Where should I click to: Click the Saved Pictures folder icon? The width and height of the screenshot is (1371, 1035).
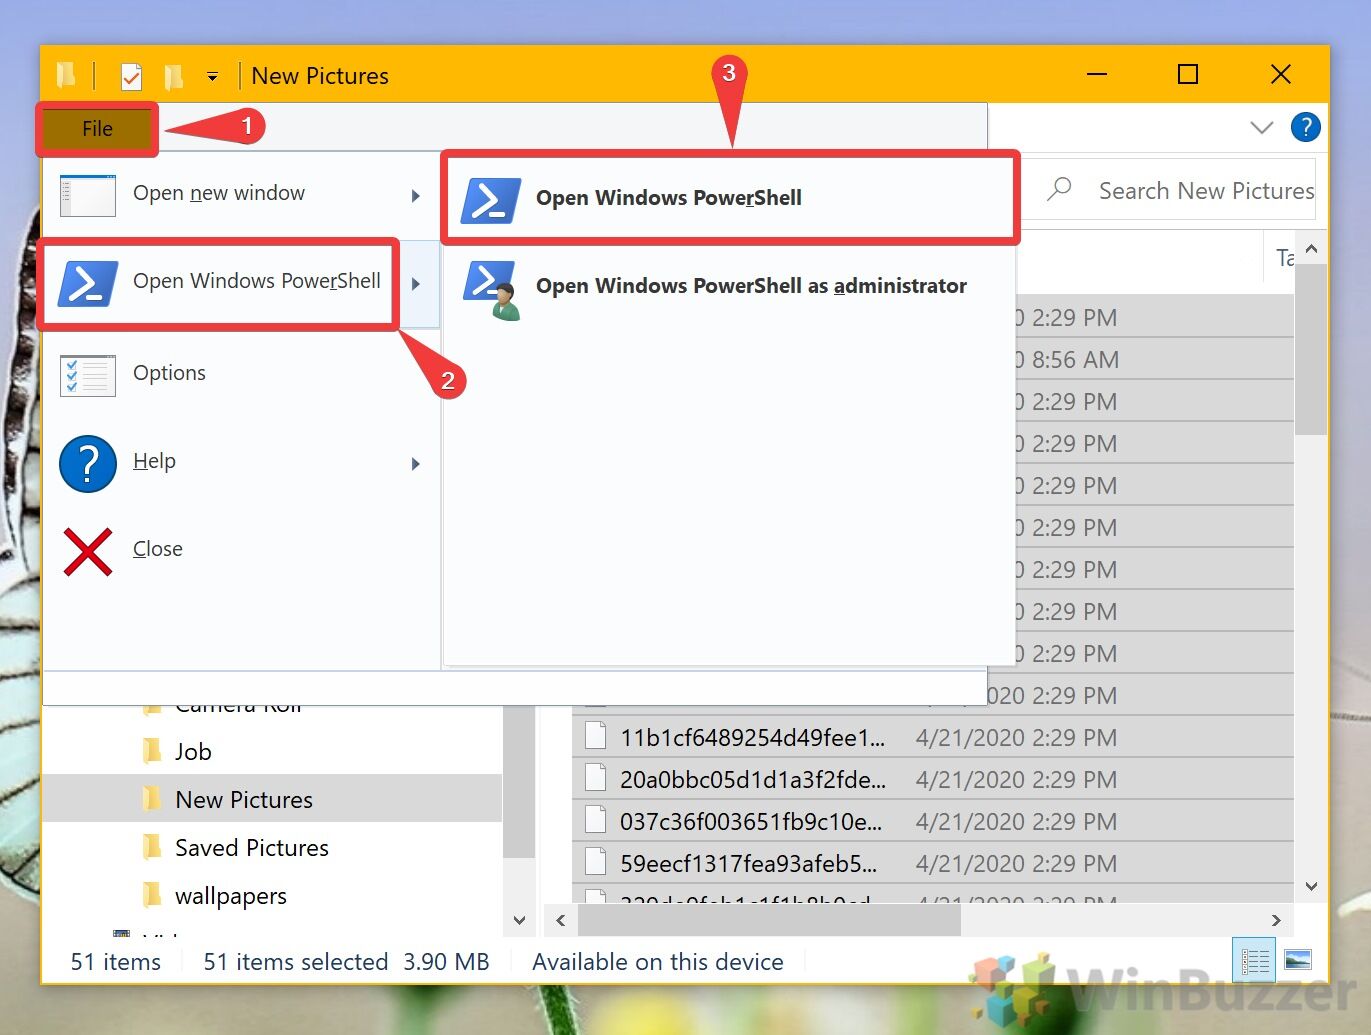click(x=152, y=847)
